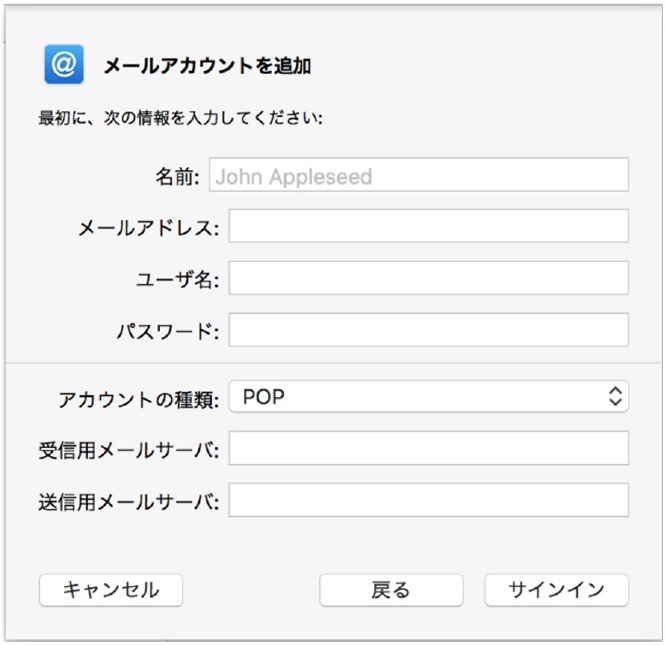Click the パスワード: label
The image size is (665, 645).
[x=168, y=332]
